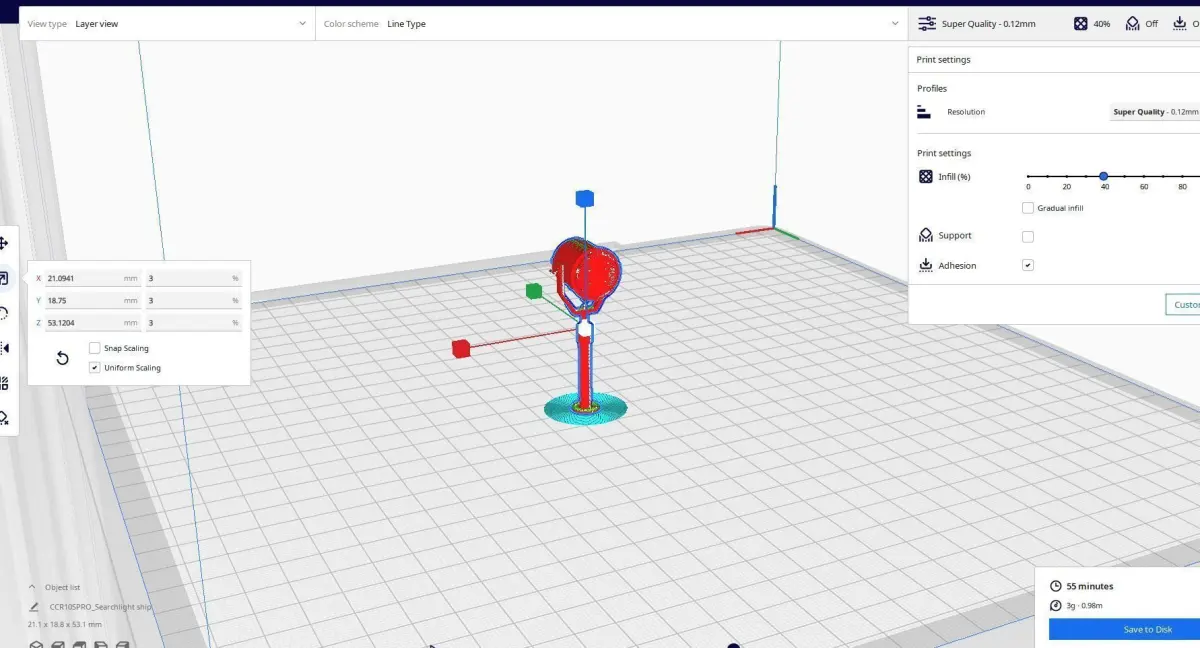This screenshot has height=648, width=1200.
Task: Set the infill slider to the 20 mark
Action: coord(1066,176)
